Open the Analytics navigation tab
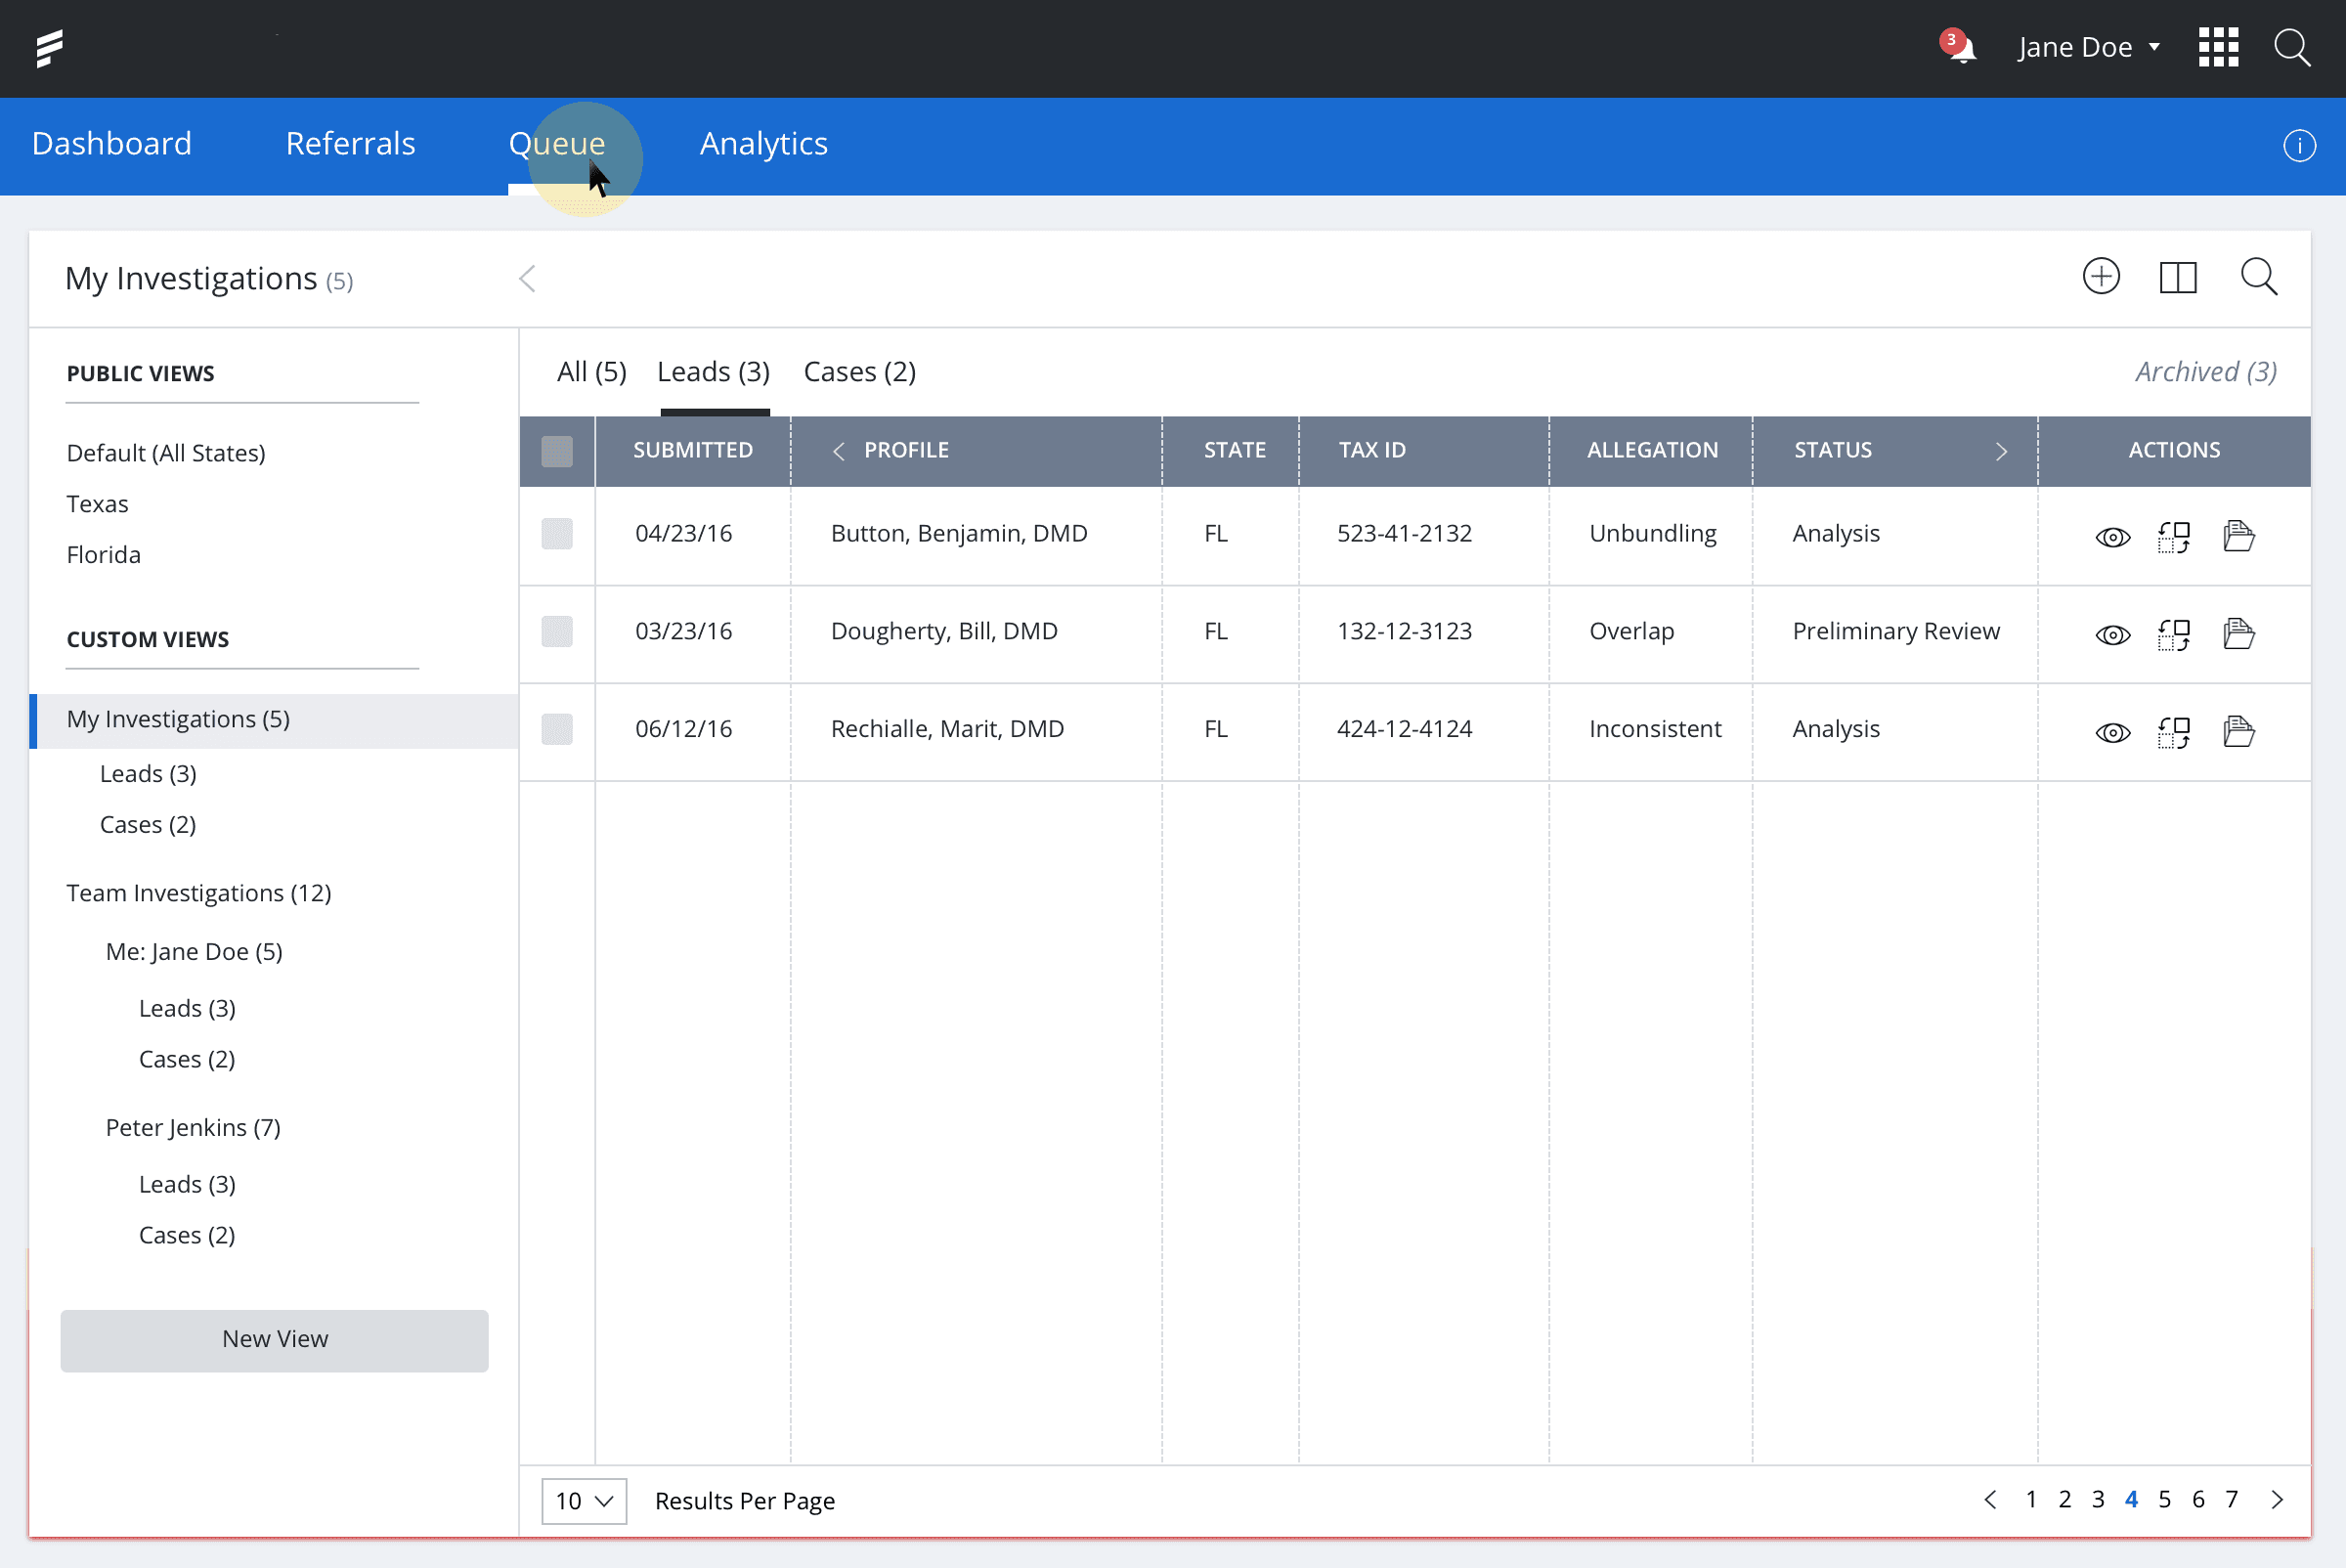This screenshot has height=1568, width=2346. 763,144
